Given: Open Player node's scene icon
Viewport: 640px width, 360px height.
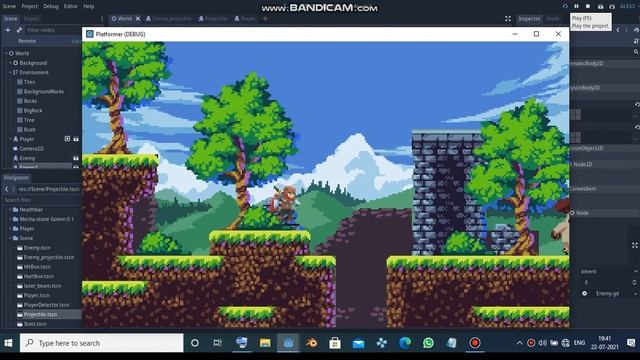Looking at the screenshot, I should click(x=76, y=139).
